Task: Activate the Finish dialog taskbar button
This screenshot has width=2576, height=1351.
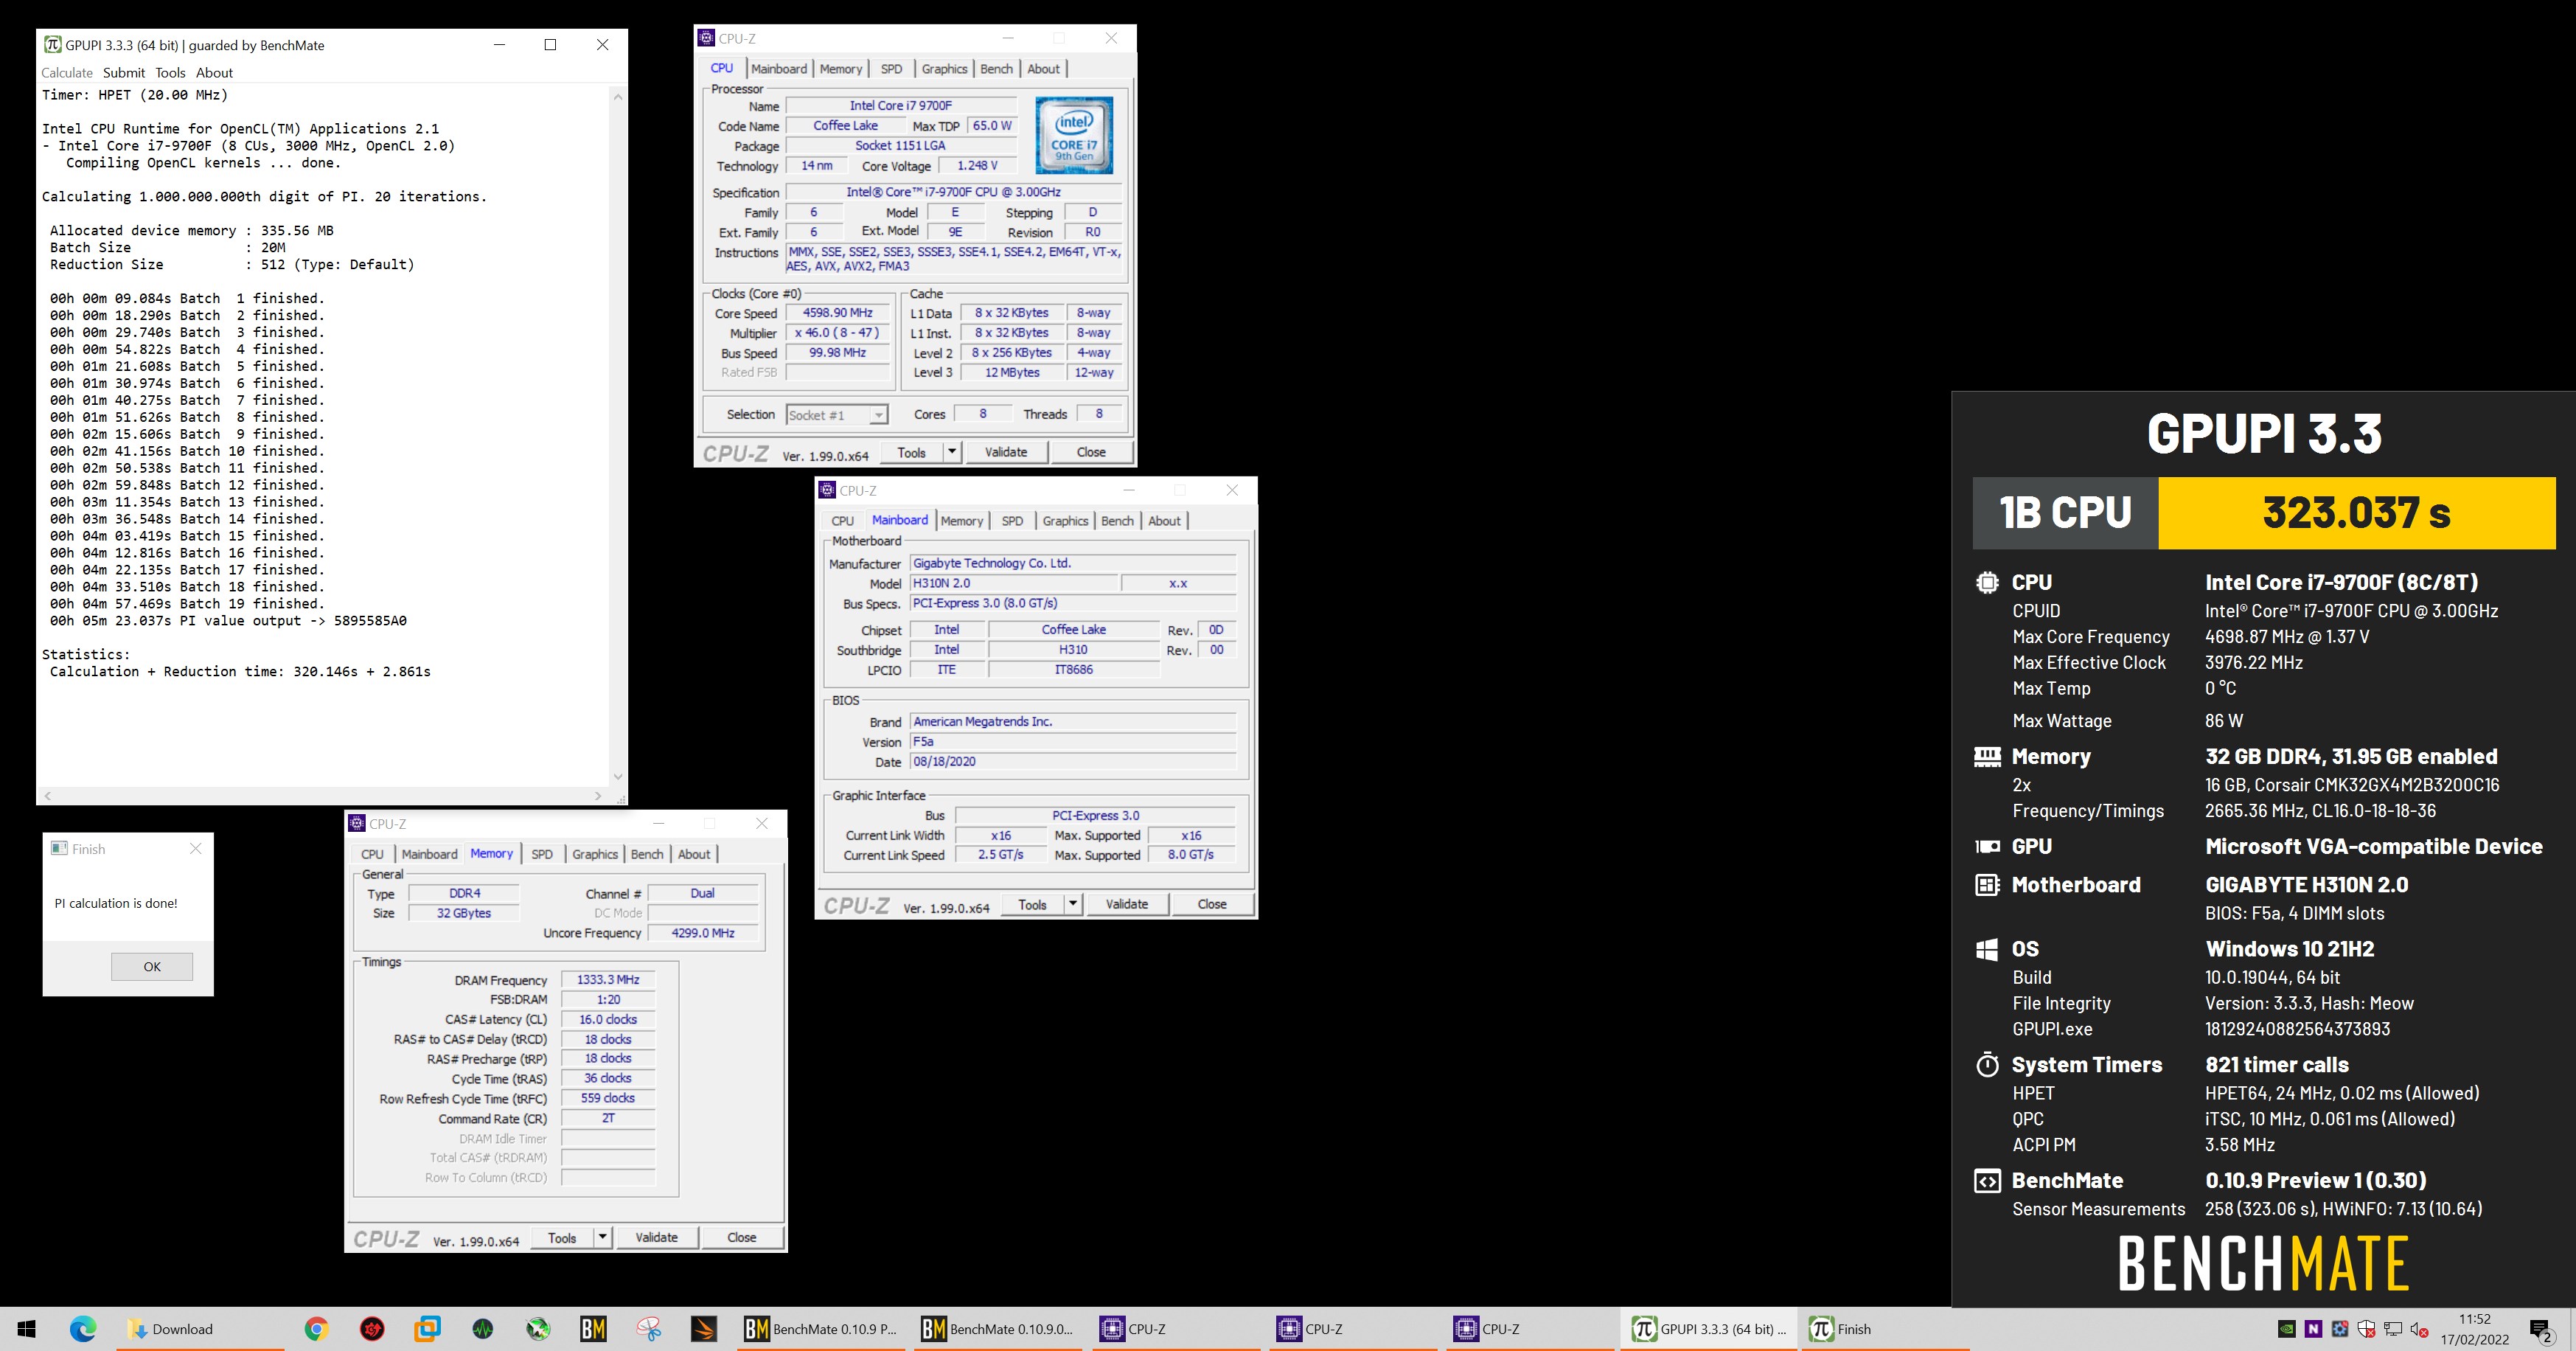Action: click(1885, 1329)
